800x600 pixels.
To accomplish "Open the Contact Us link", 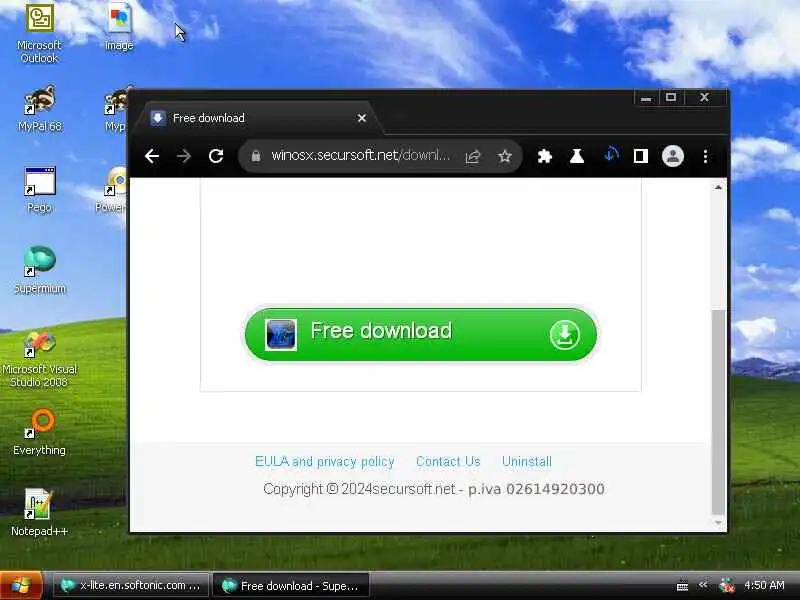I will [x=448, y=461].
